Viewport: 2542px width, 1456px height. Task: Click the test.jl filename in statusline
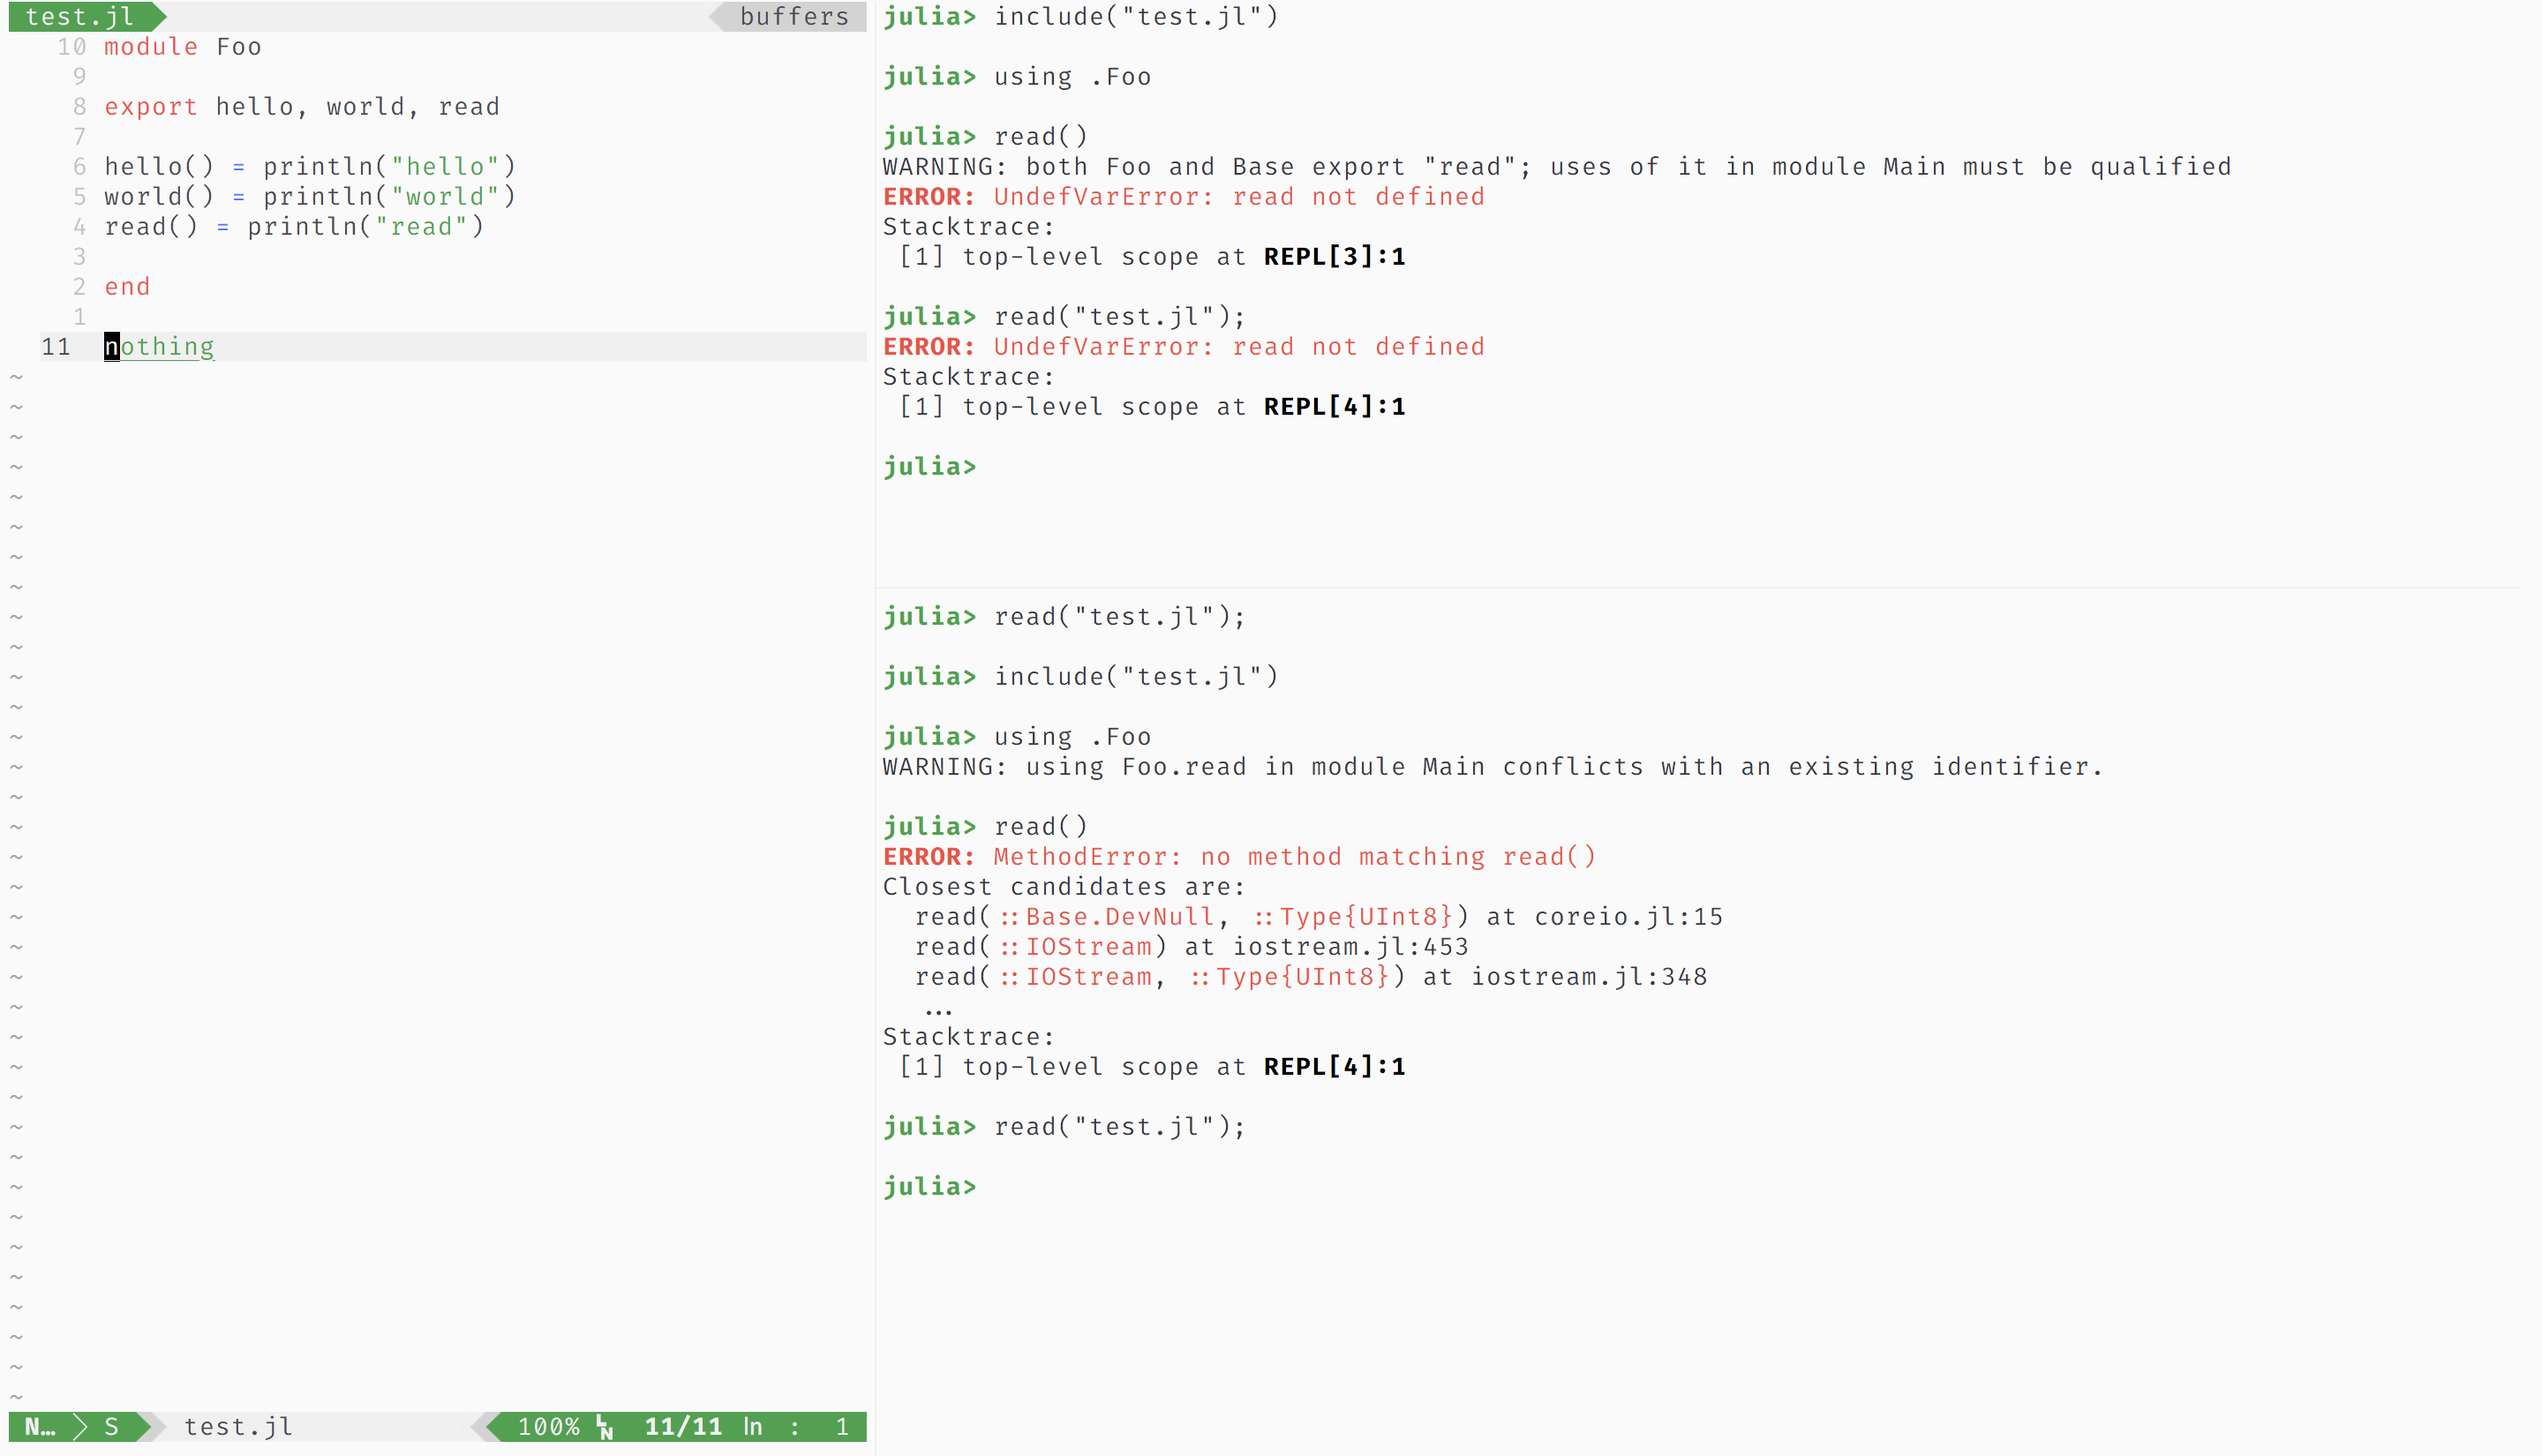pos(238,1427)
